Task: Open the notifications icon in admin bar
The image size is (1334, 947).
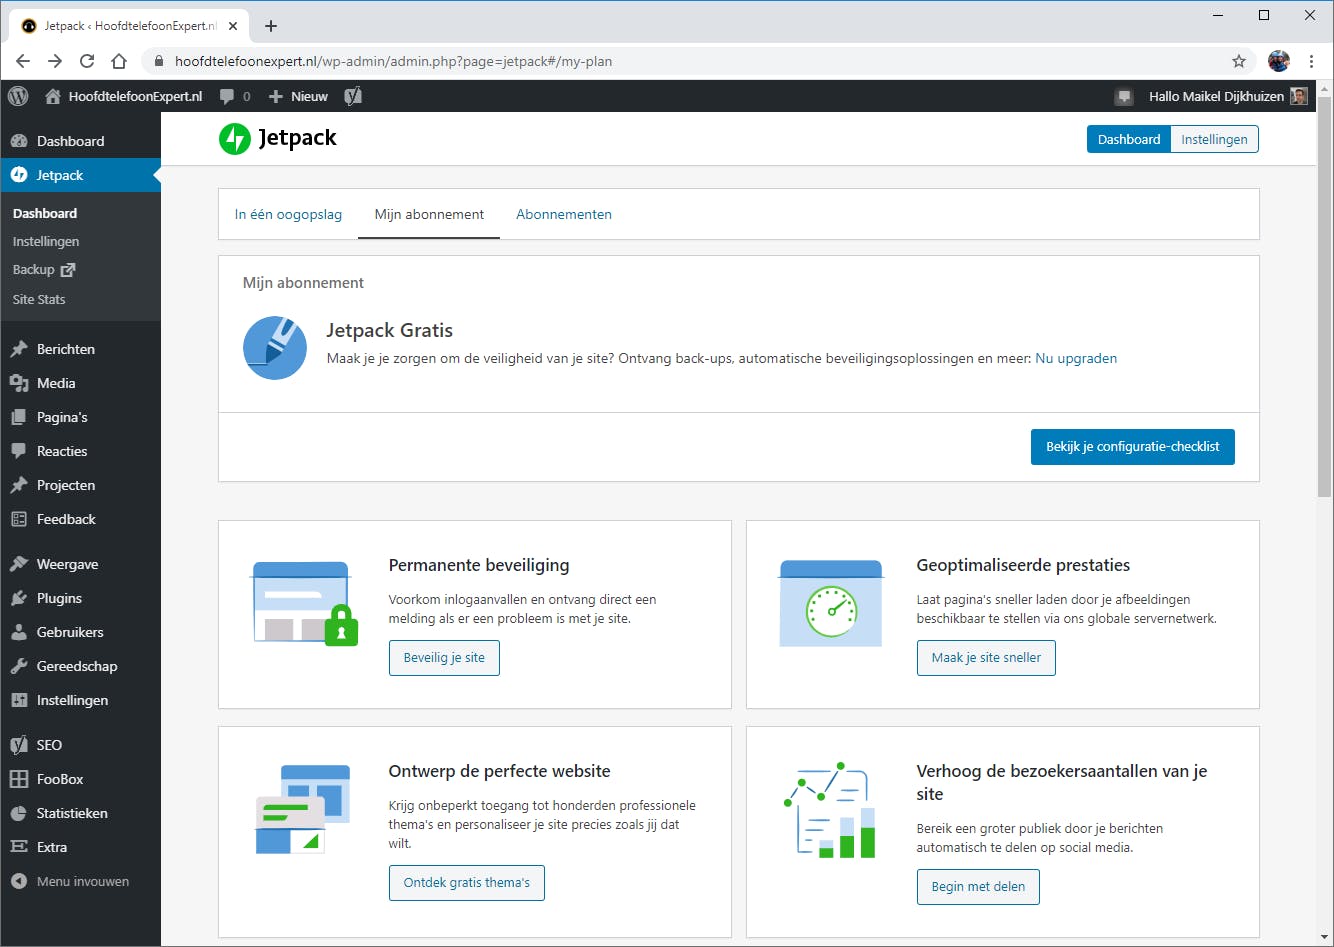Action: click(x=1124, y=96)
